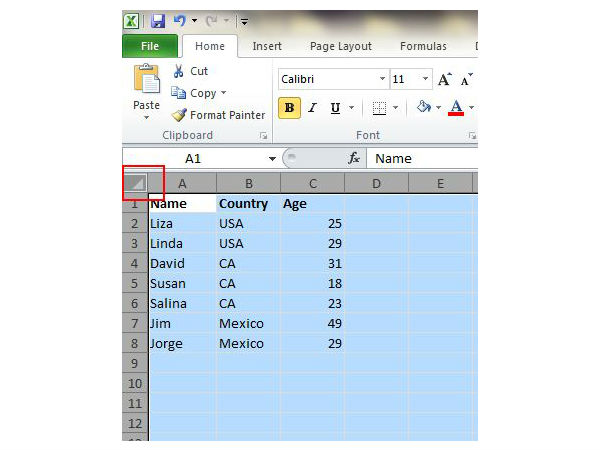
Task: Open the File menu
Action: click(x=150, y=46)
